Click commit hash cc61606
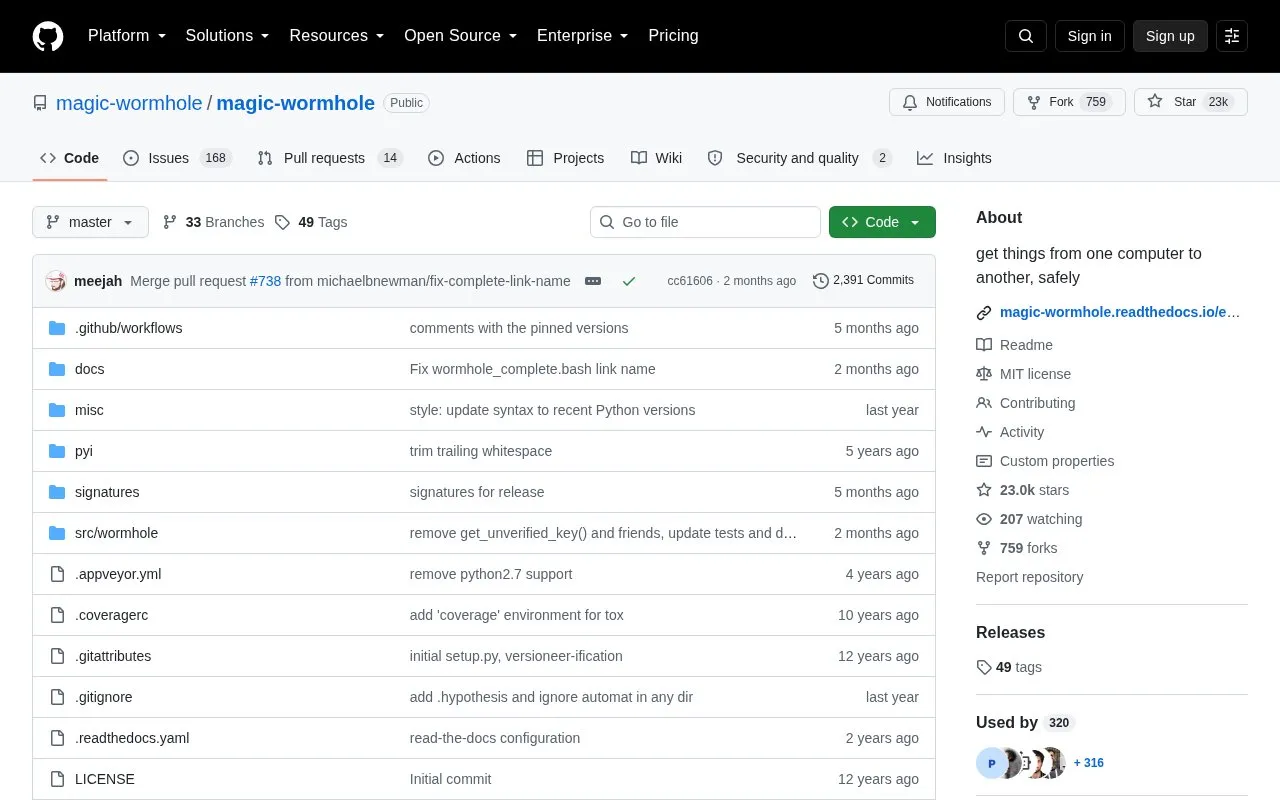Screen dimensions: 1280x800 point(690,281)
